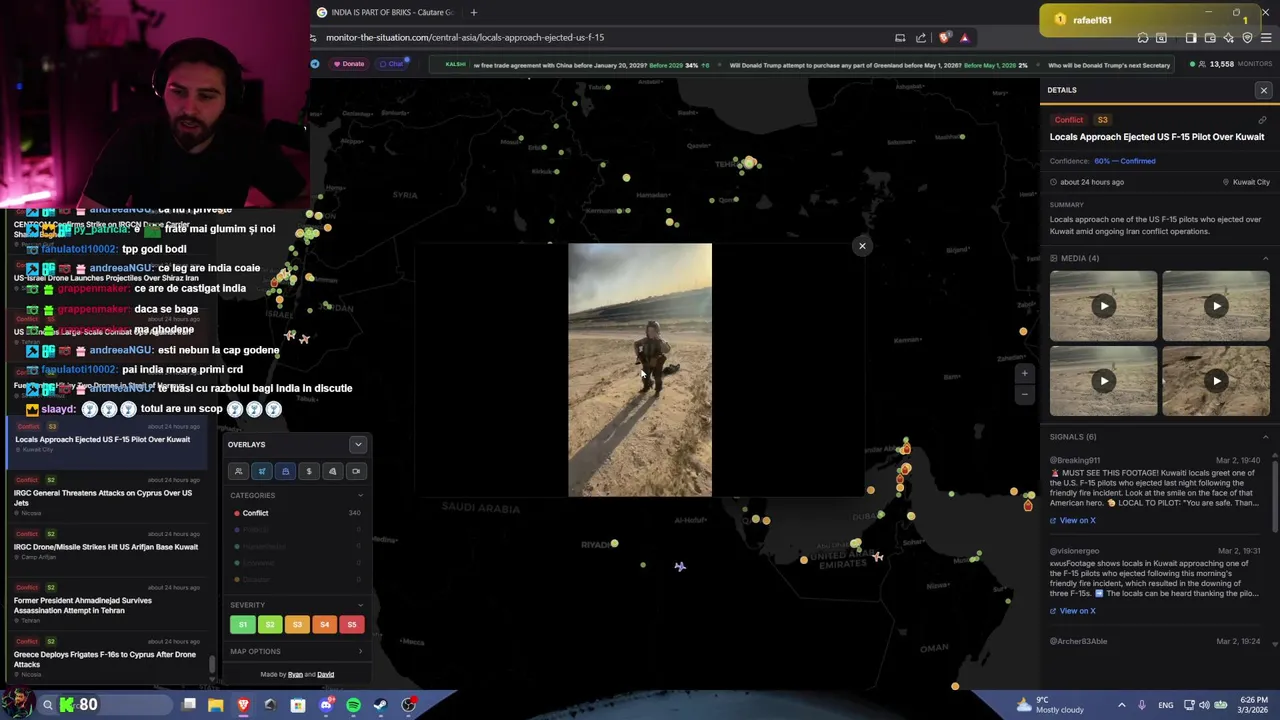The width and height of the screenshot is (1280, 720).
Task: Zoom out on the map
Action: 1024,394
